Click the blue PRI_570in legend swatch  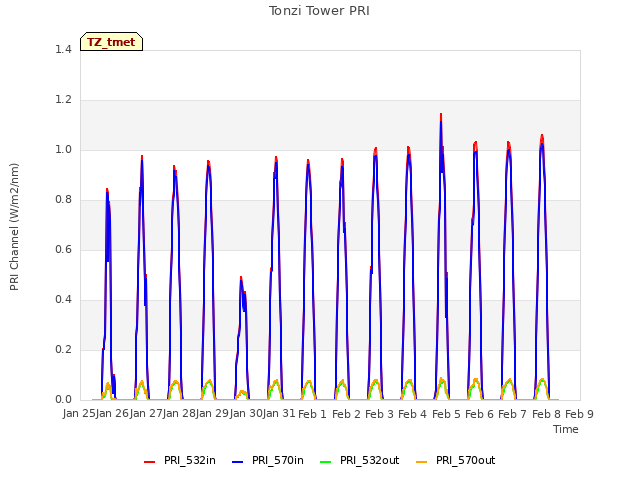238,462
